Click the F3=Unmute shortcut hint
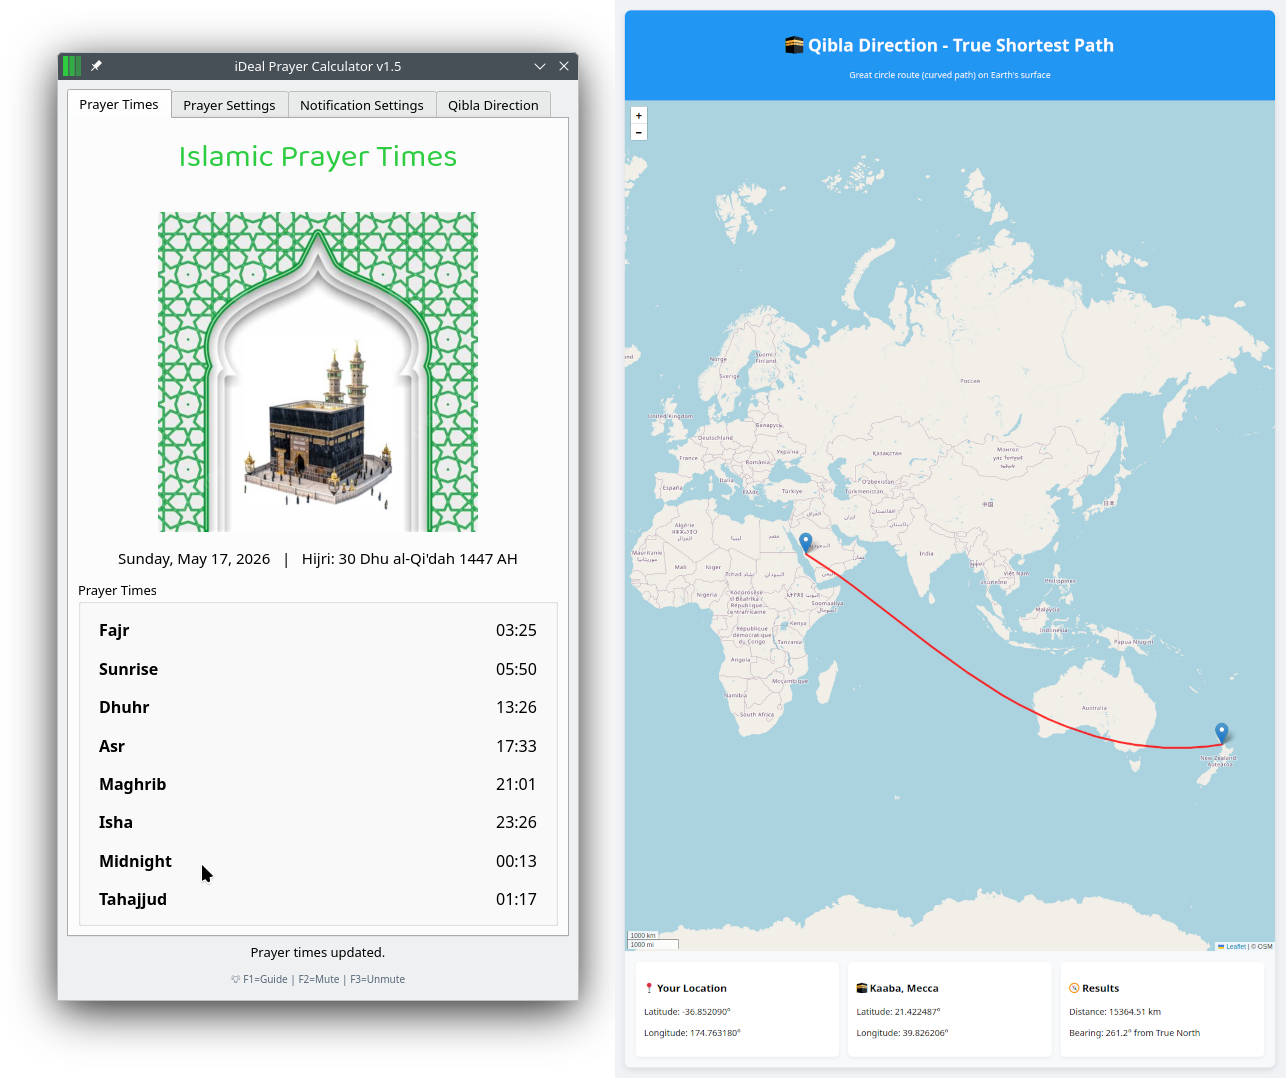1286x1078 pixels. tap(377, 979)
